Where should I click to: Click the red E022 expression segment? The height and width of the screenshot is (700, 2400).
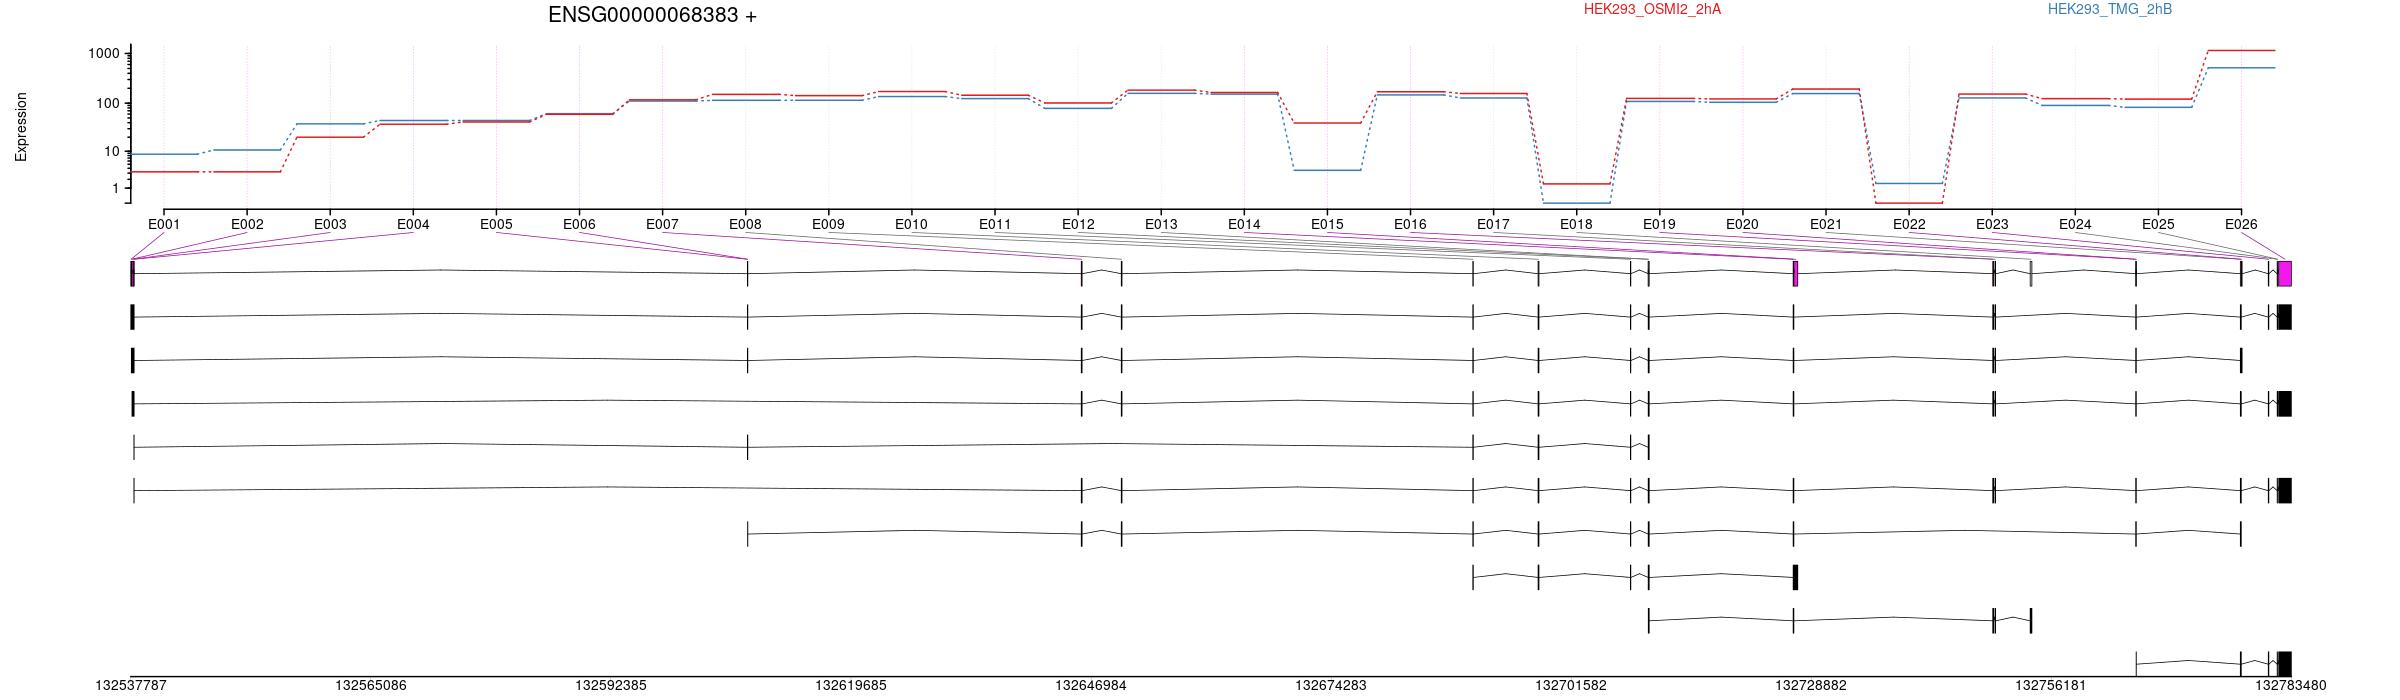1909,203
